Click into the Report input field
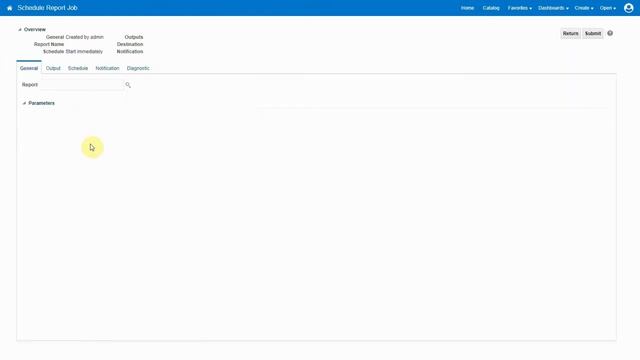640x360 pixels. coord(81,84)
